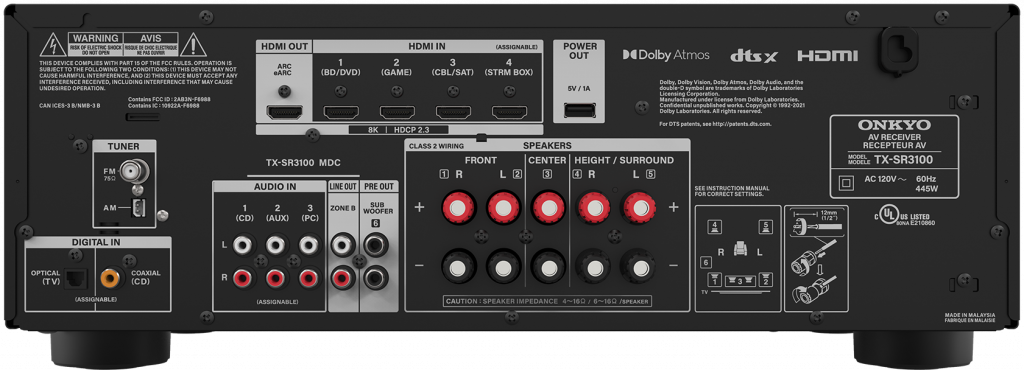Click the white L jack of Audio In 2 (AUX)
Image resolution: width=1024 pixels, height=370 pixels.
click(x=276, y=245)
